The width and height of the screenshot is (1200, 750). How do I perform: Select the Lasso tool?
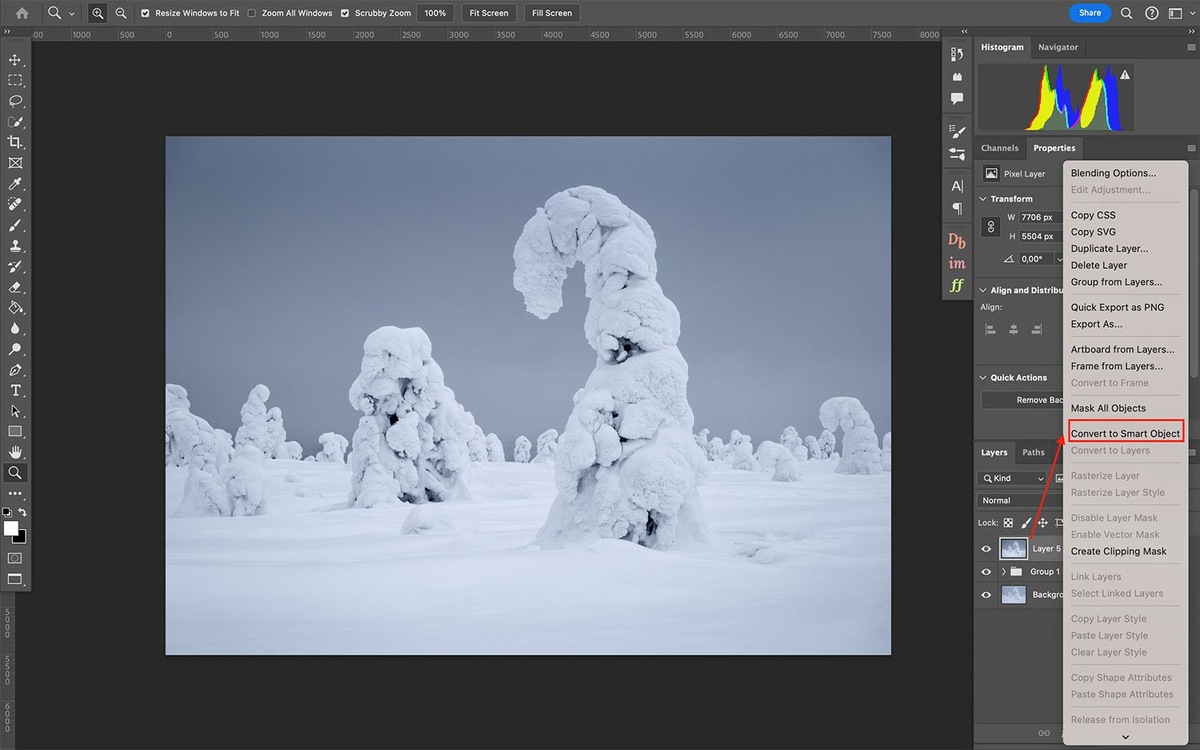tap(15, 101)
